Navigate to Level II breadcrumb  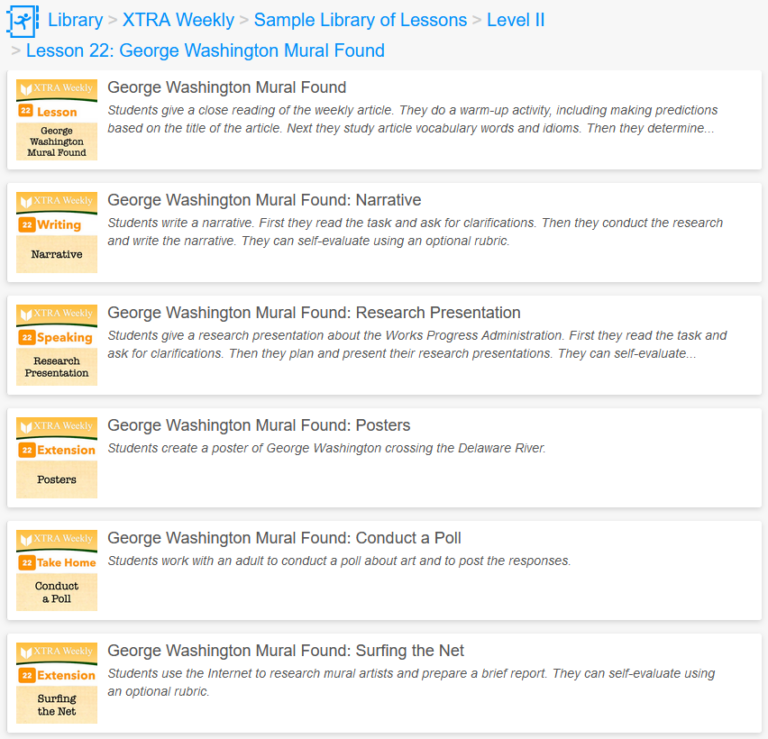[515, 20]
